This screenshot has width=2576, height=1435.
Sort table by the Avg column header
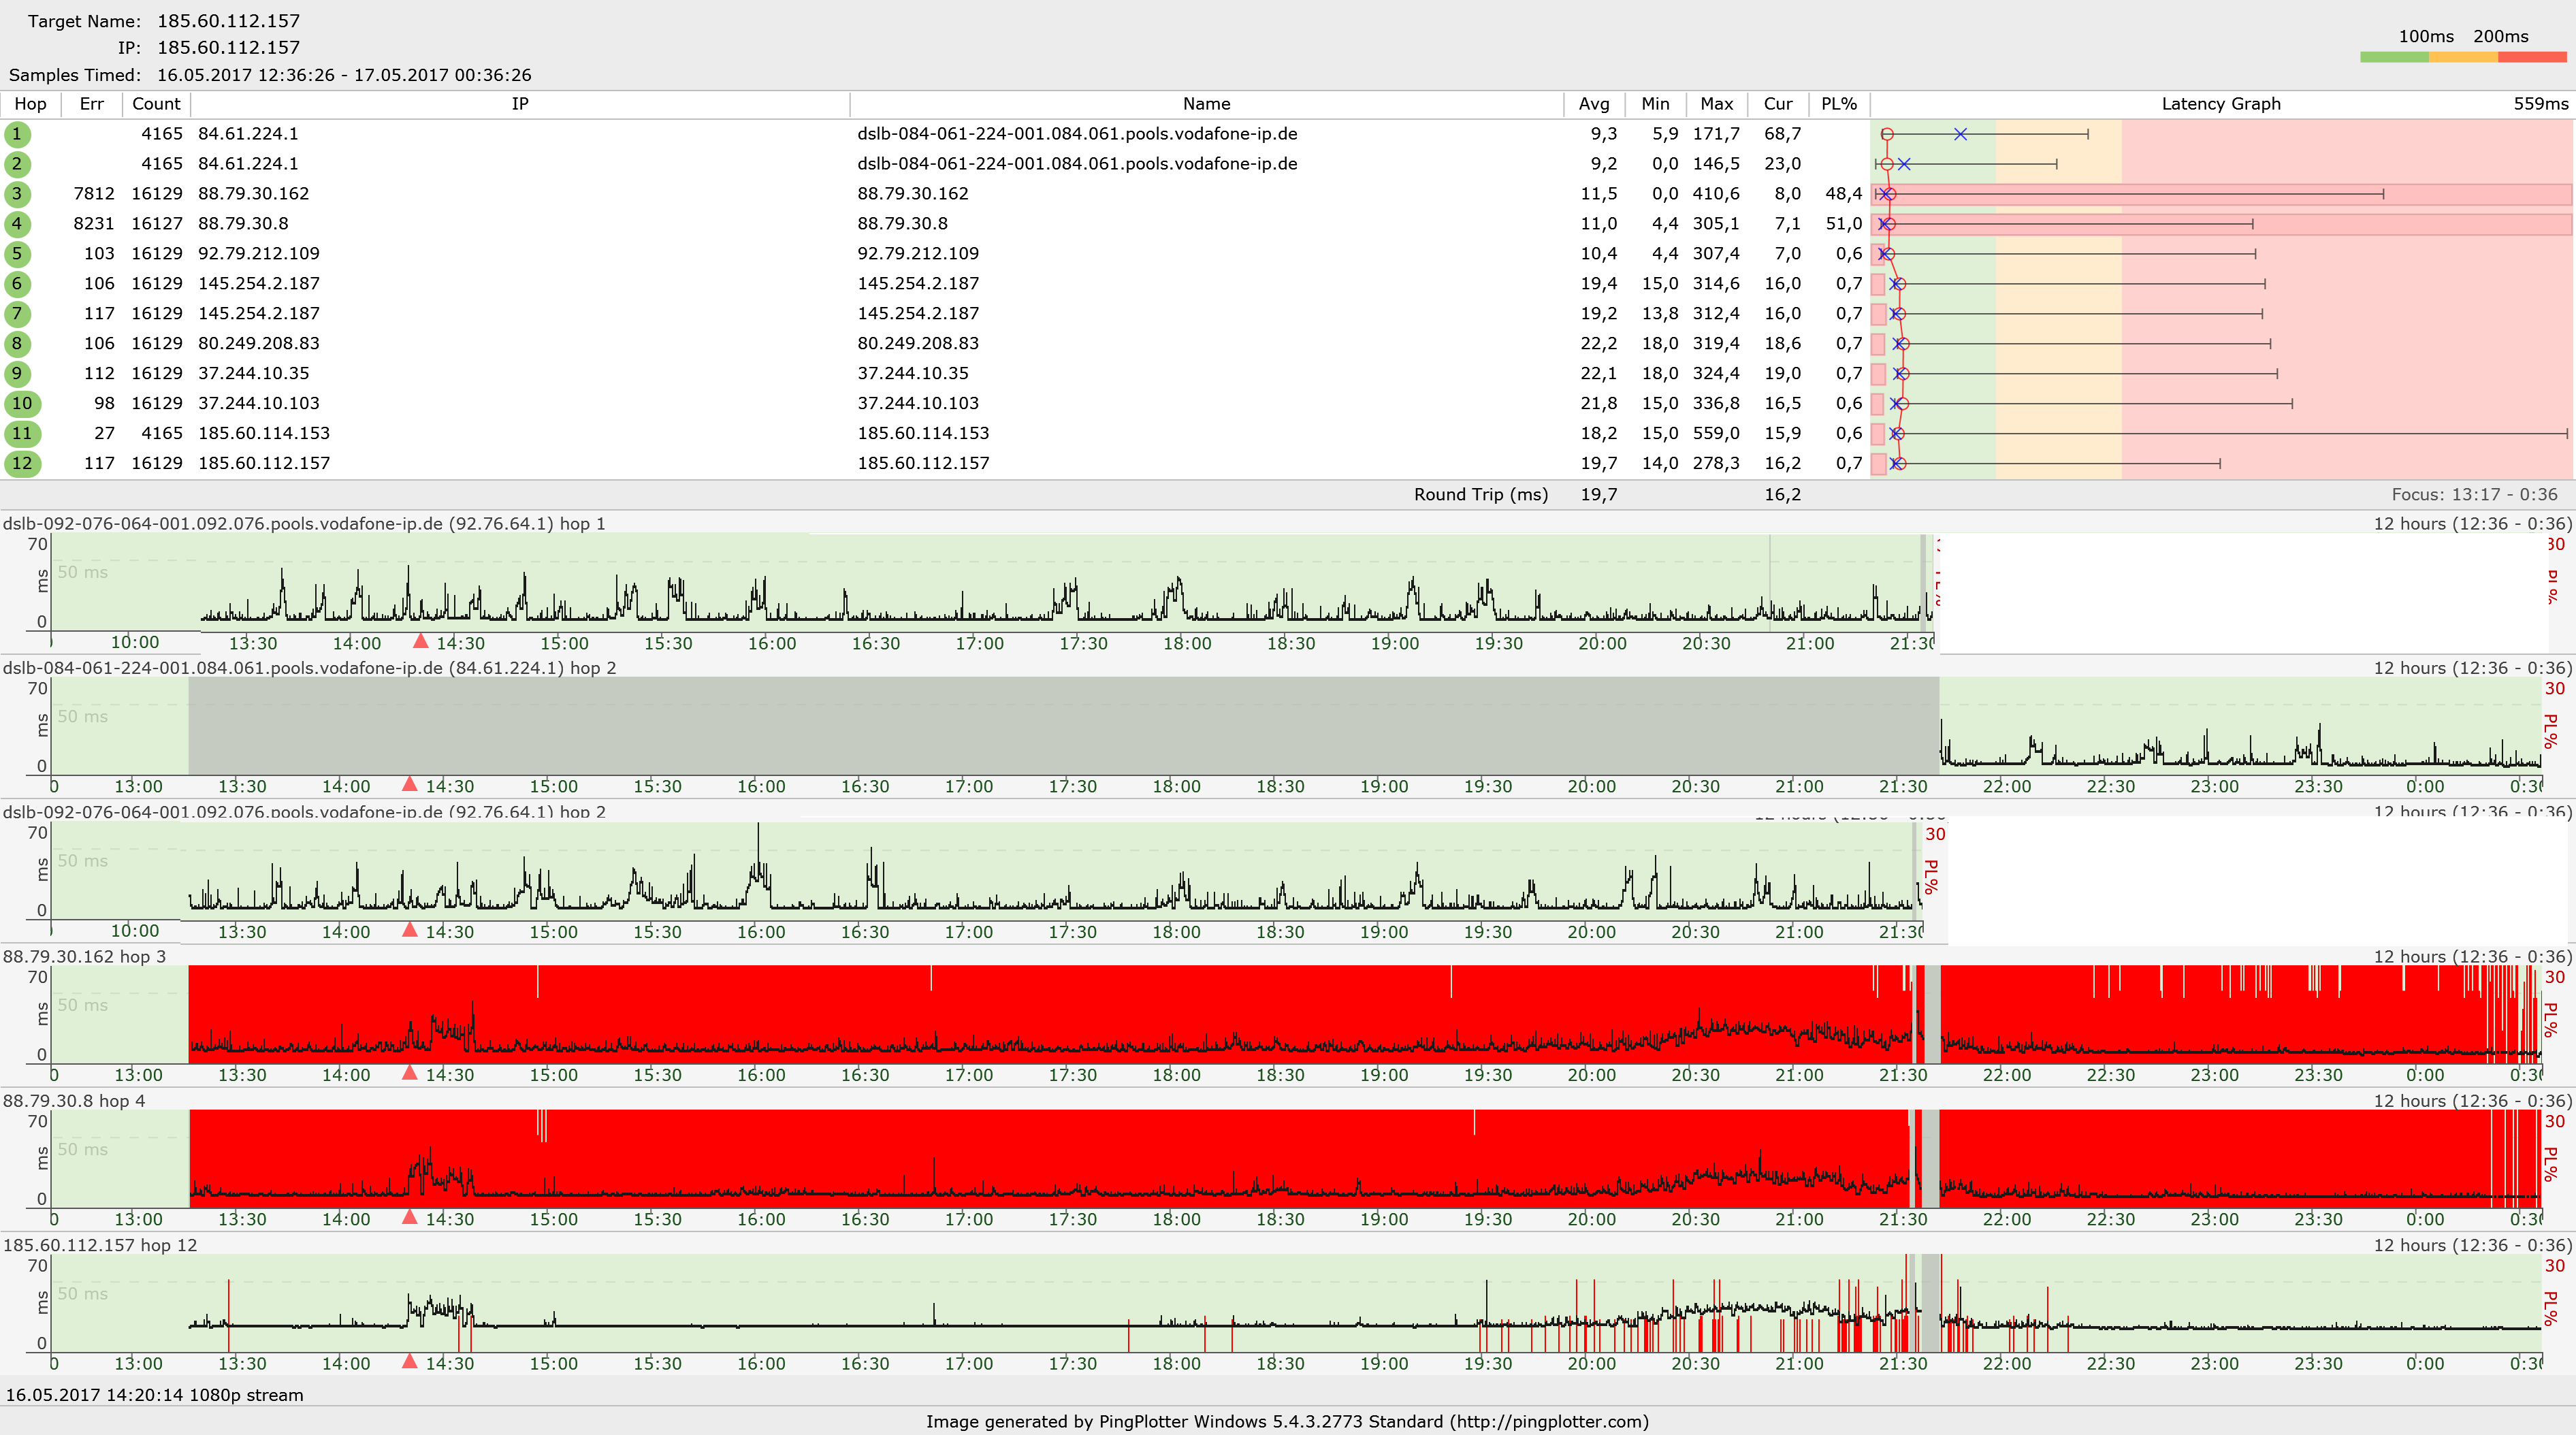pyautogui.click(x=1593, y=103)
